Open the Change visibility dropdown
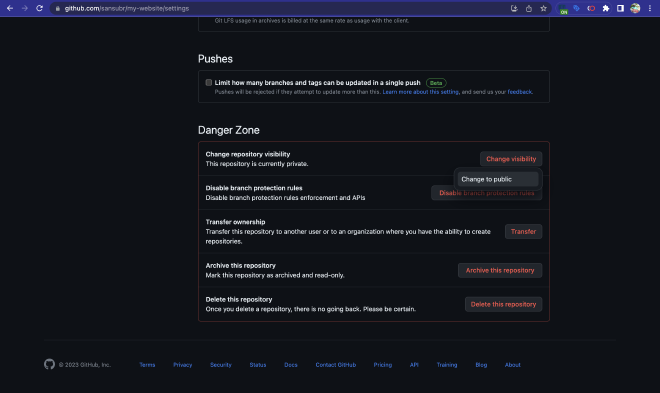660x393 pixels. coord(511,159)
